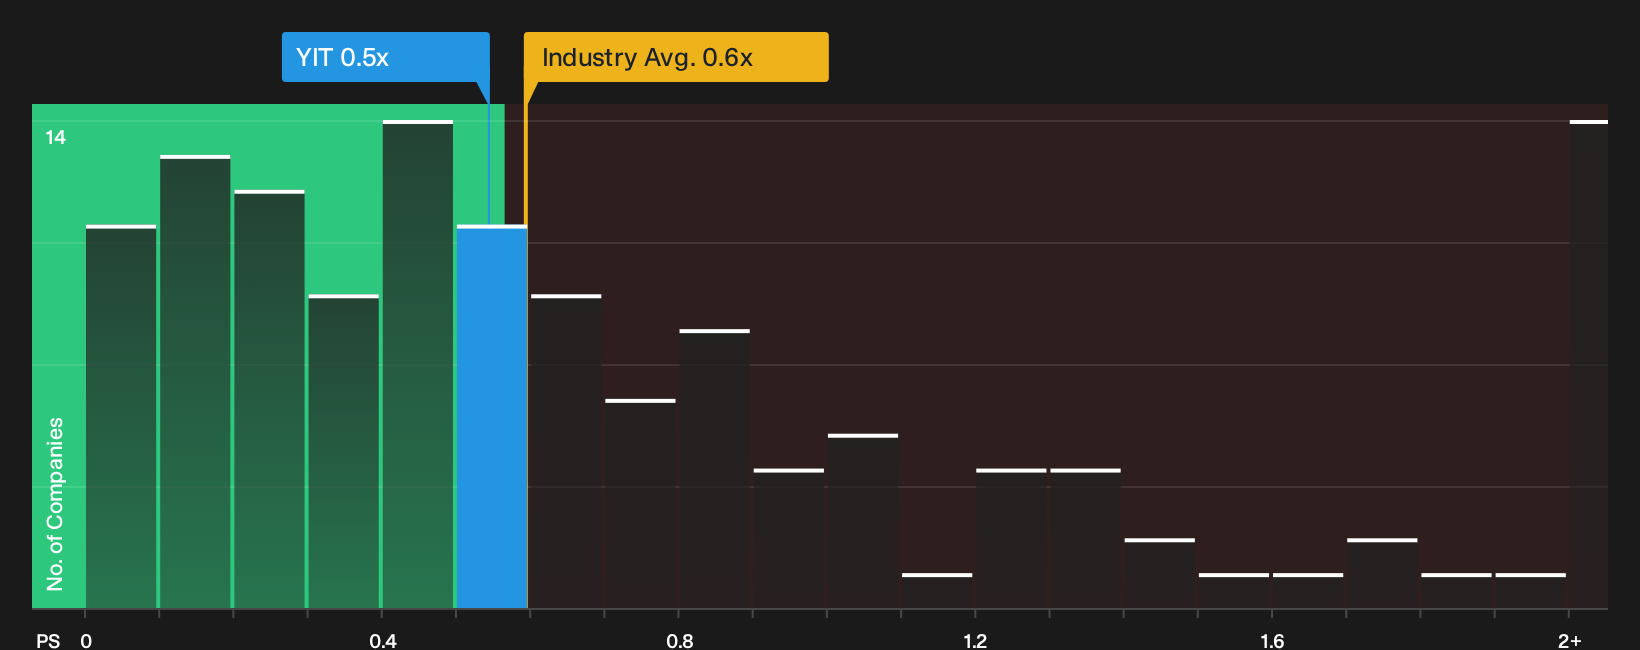The image size is (1640, 650).
Task: Click the bar starting at PS 0.4
Action: click(418, 364)
